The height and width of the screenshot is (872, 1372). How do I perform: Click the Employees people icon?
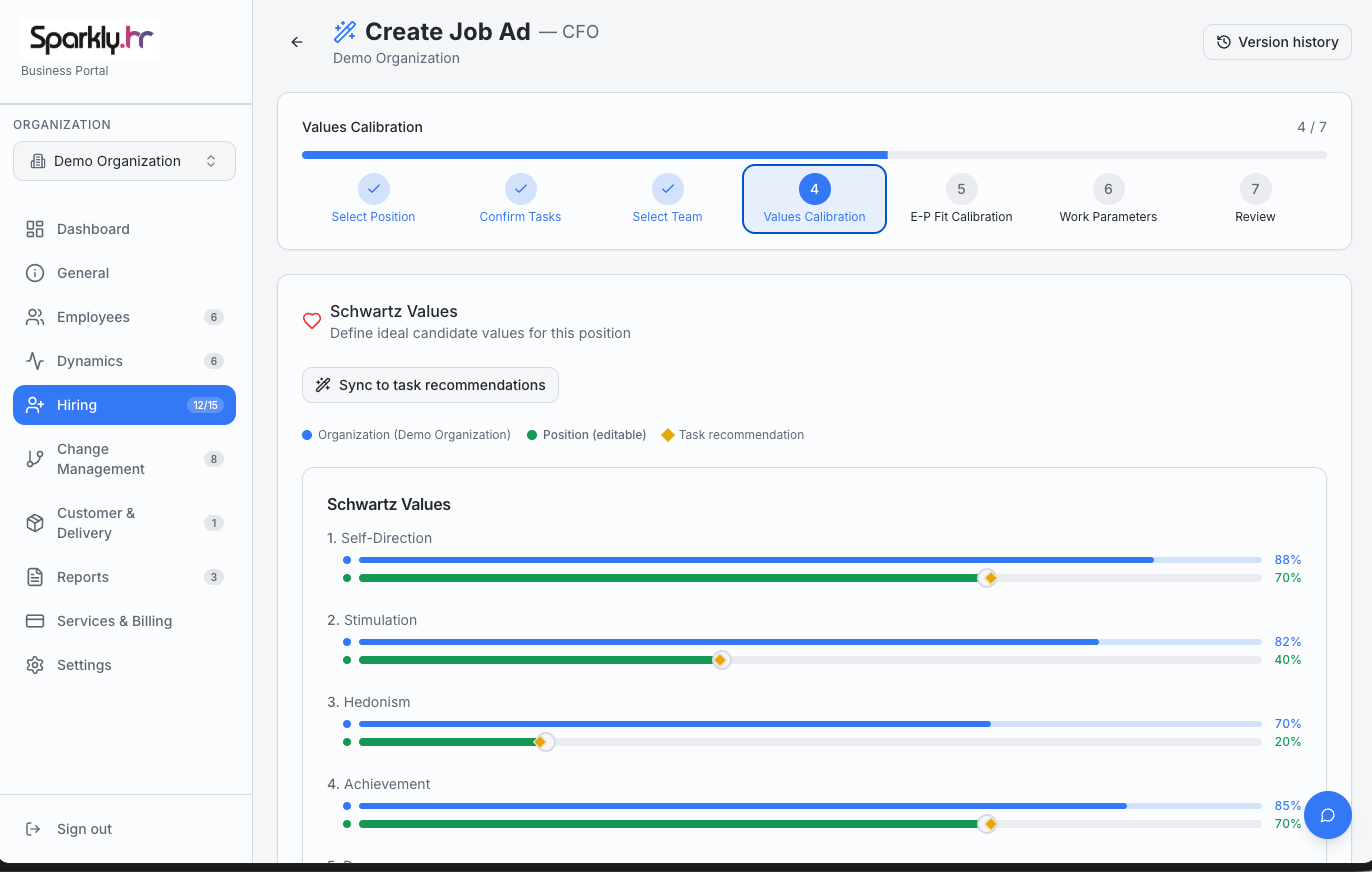(x=35, y=317)
